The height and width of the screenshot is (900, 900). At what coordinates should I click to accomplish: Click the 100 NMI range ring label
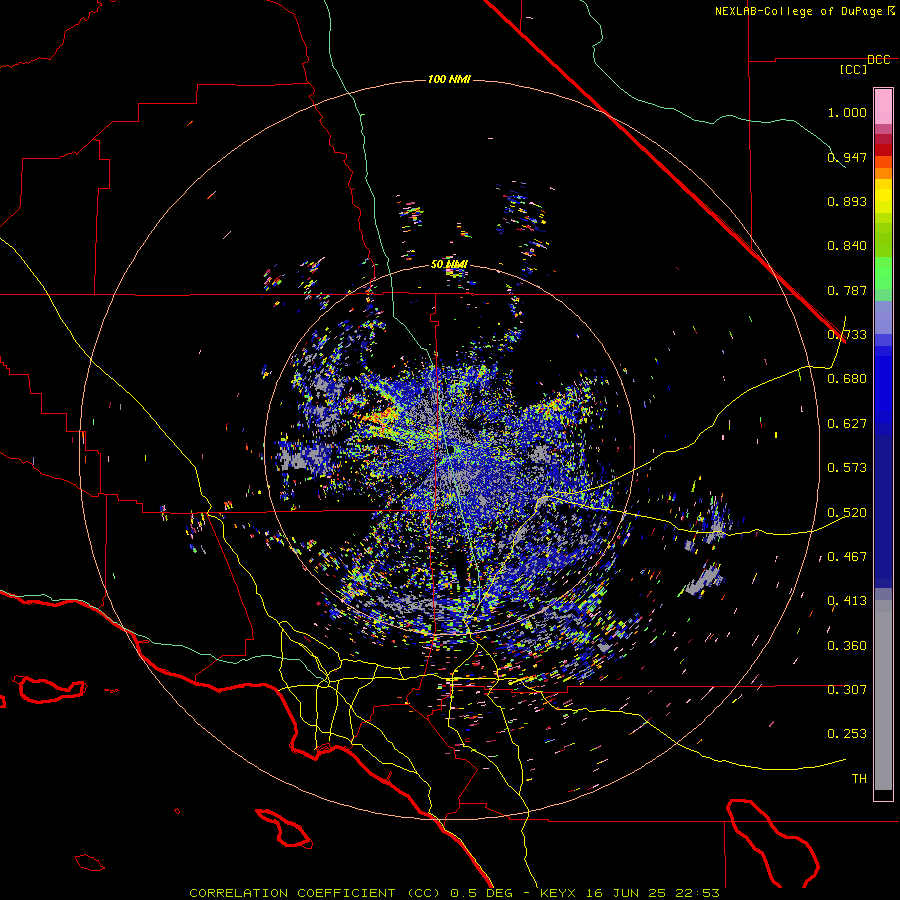click(x=449, y=79)
